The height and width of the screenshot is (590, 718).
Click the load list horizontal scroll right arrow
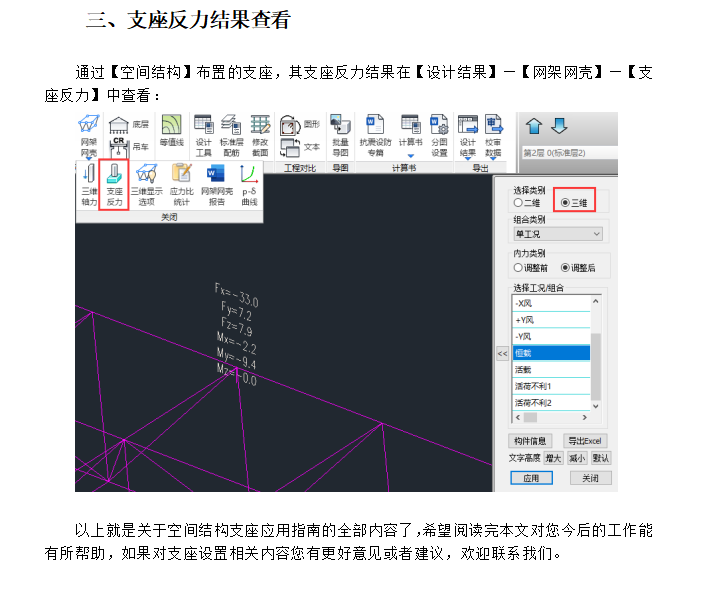pos(584,417)
